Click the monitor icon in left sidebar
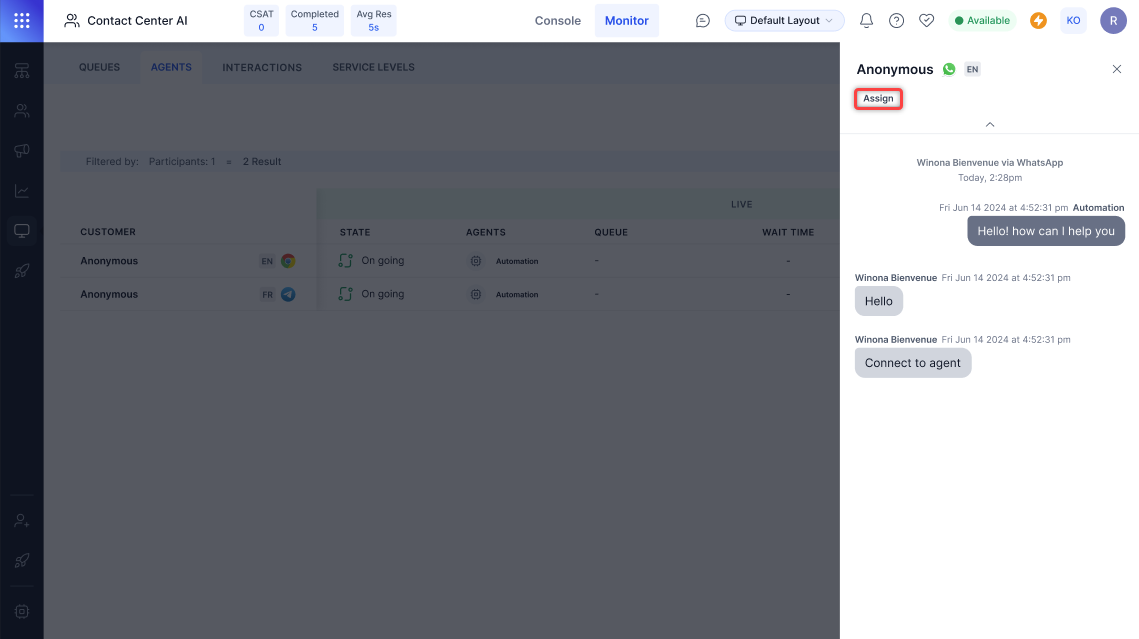Screen dimensions: 1139x639 point(21,231)
